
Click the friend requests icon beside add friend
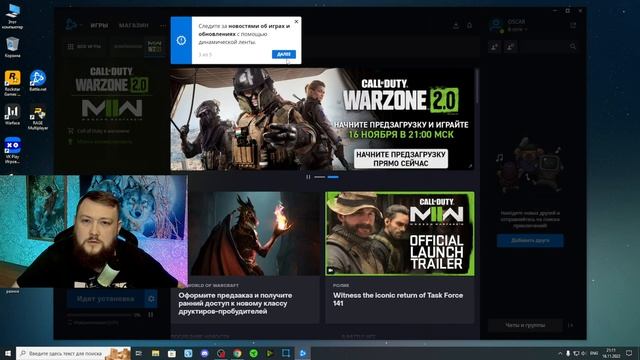pyautogui.click(x=511, y=47)
